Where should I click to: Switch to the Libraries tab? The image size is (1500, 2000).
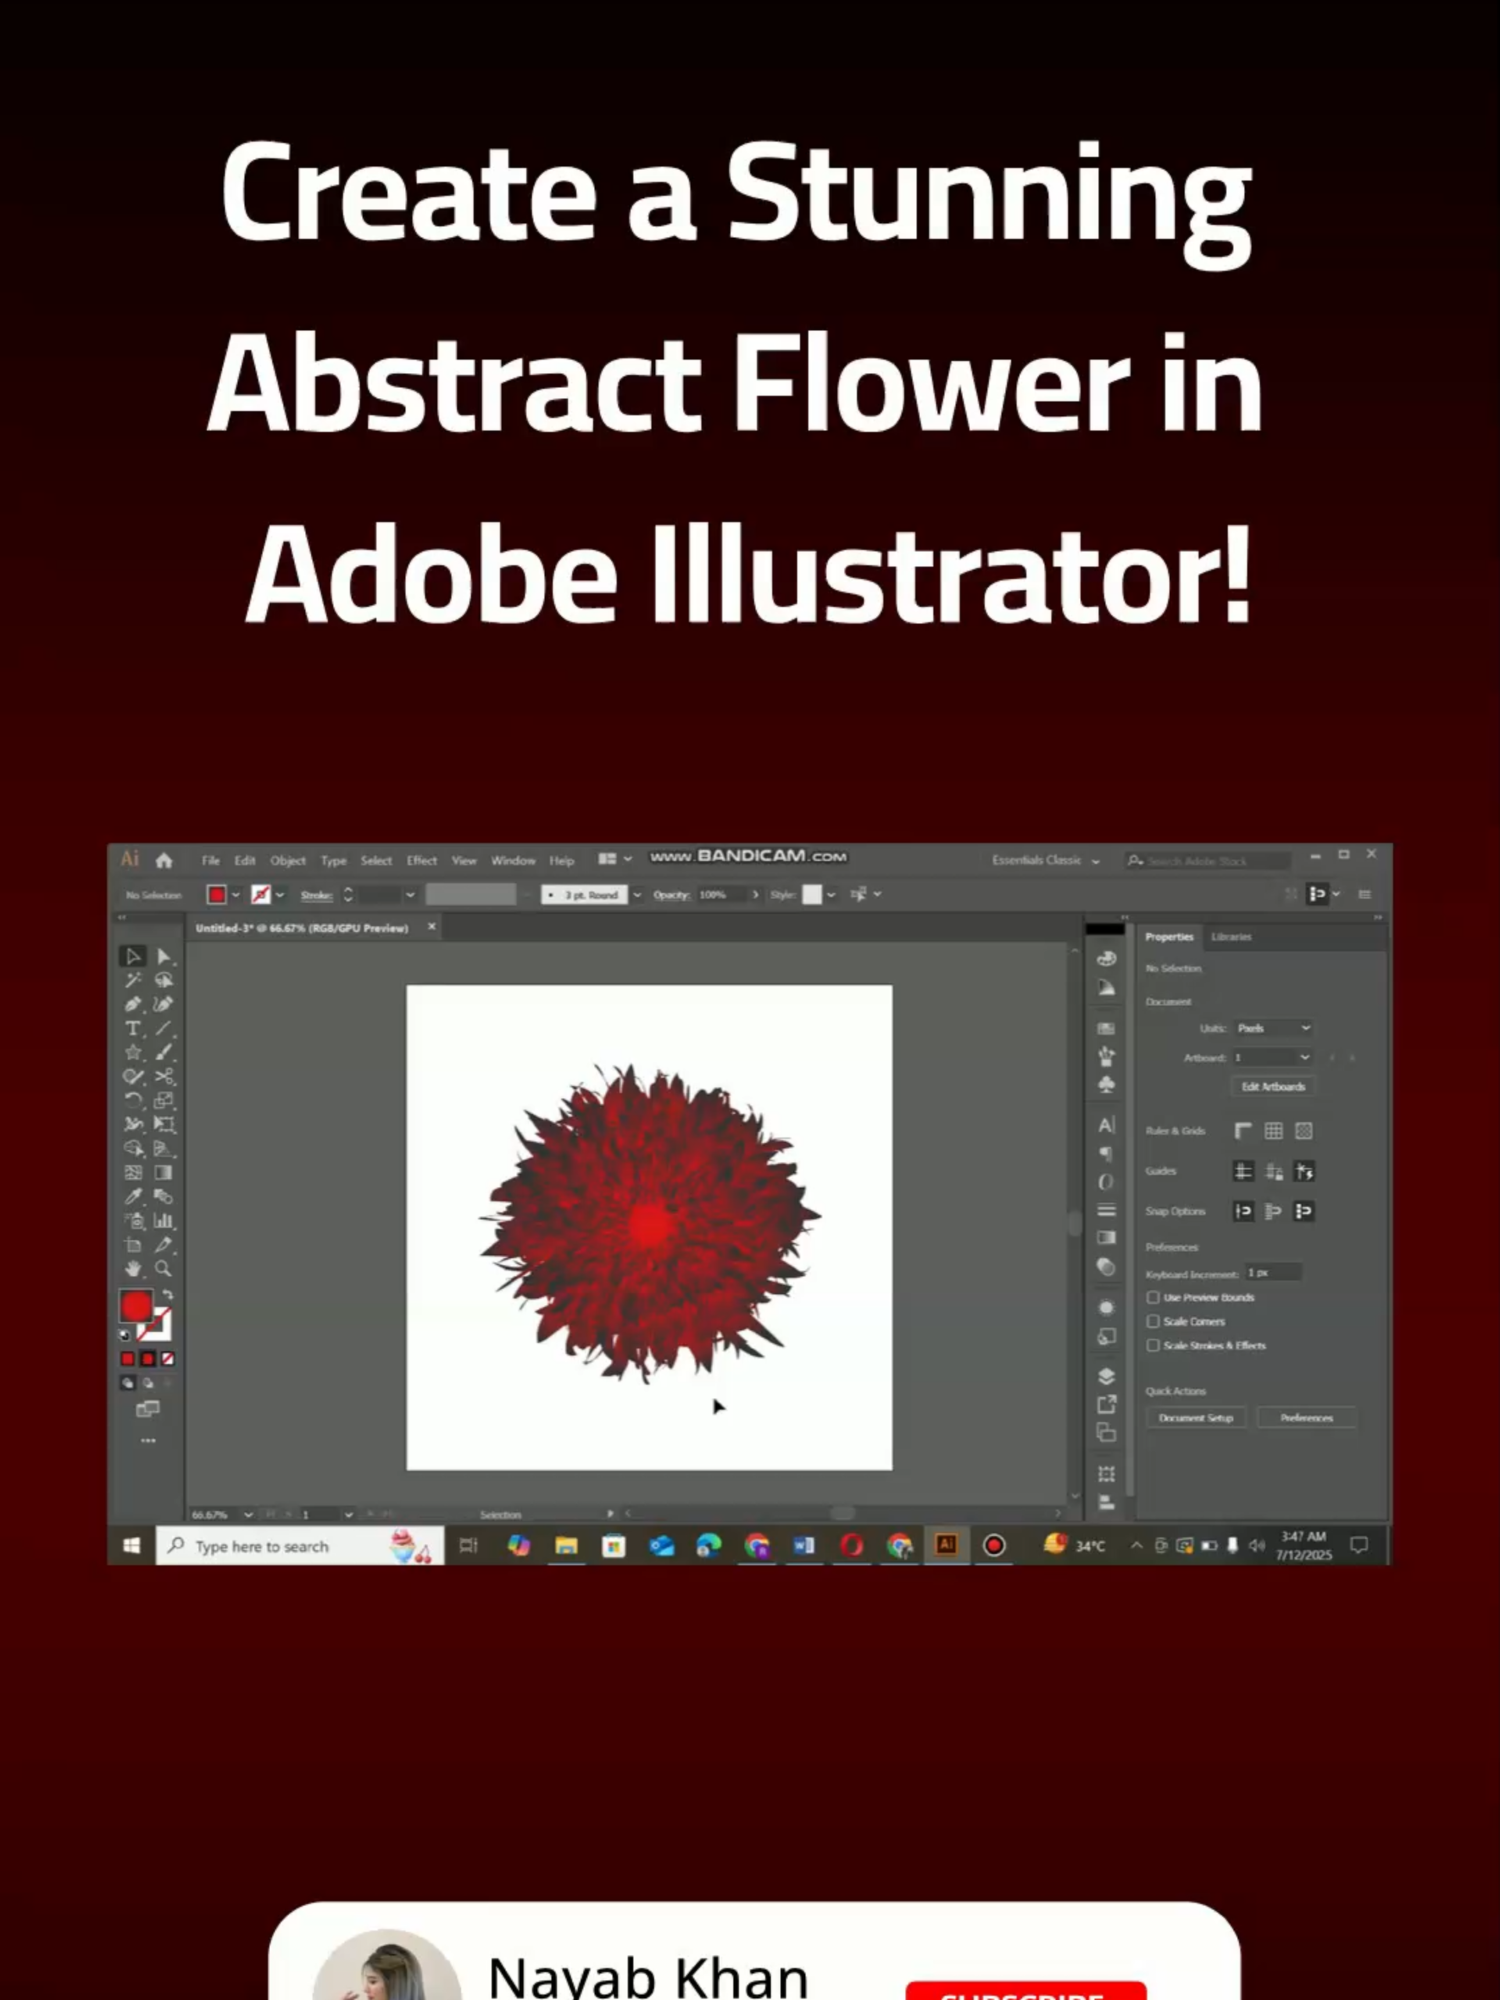point(1231,937)
